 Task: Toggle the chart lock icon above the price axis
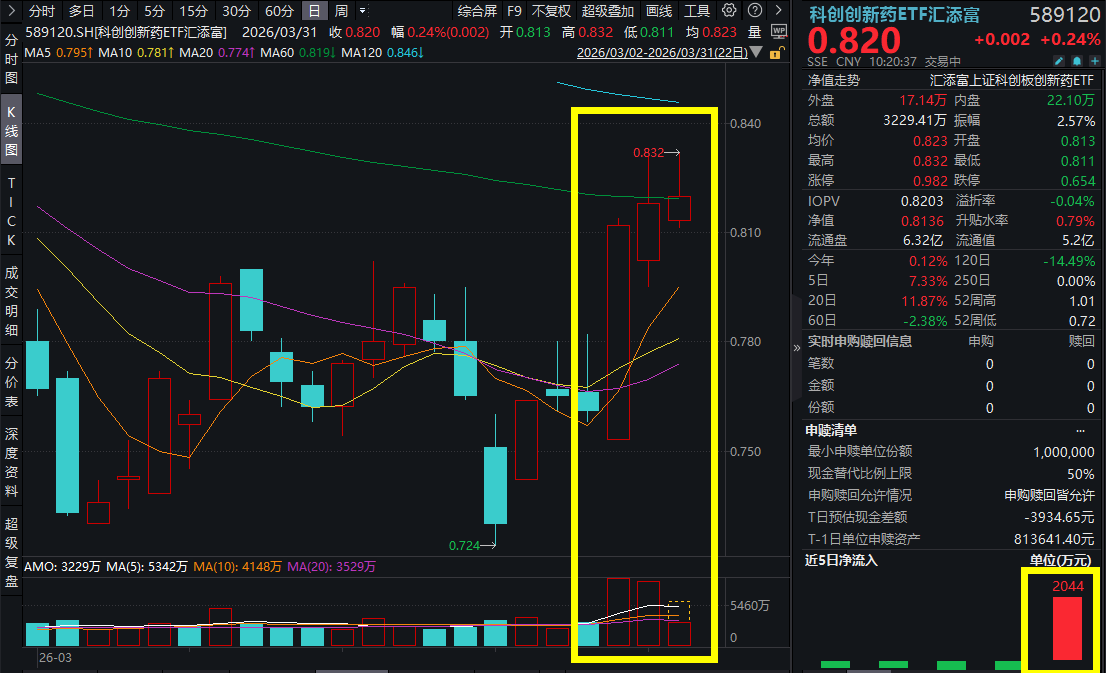pyautogui.click(x=775, y=53)
